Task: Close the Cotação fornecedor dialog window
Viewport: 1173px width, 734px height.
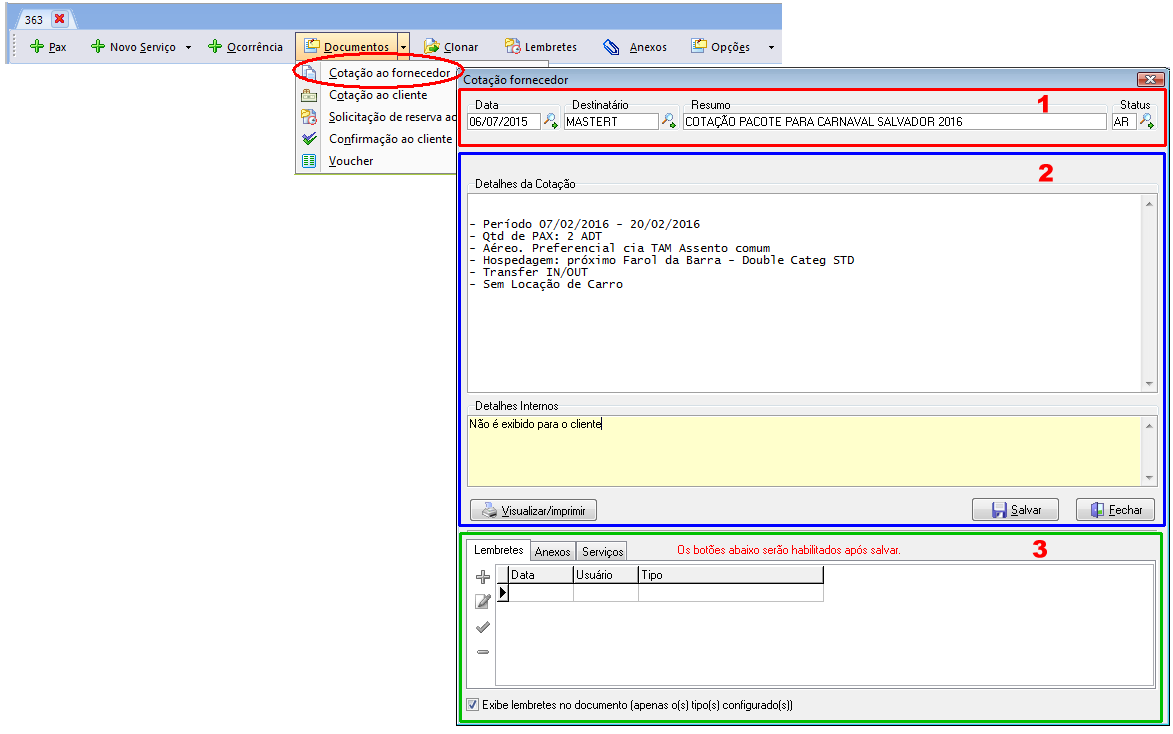Action: 1151,79
